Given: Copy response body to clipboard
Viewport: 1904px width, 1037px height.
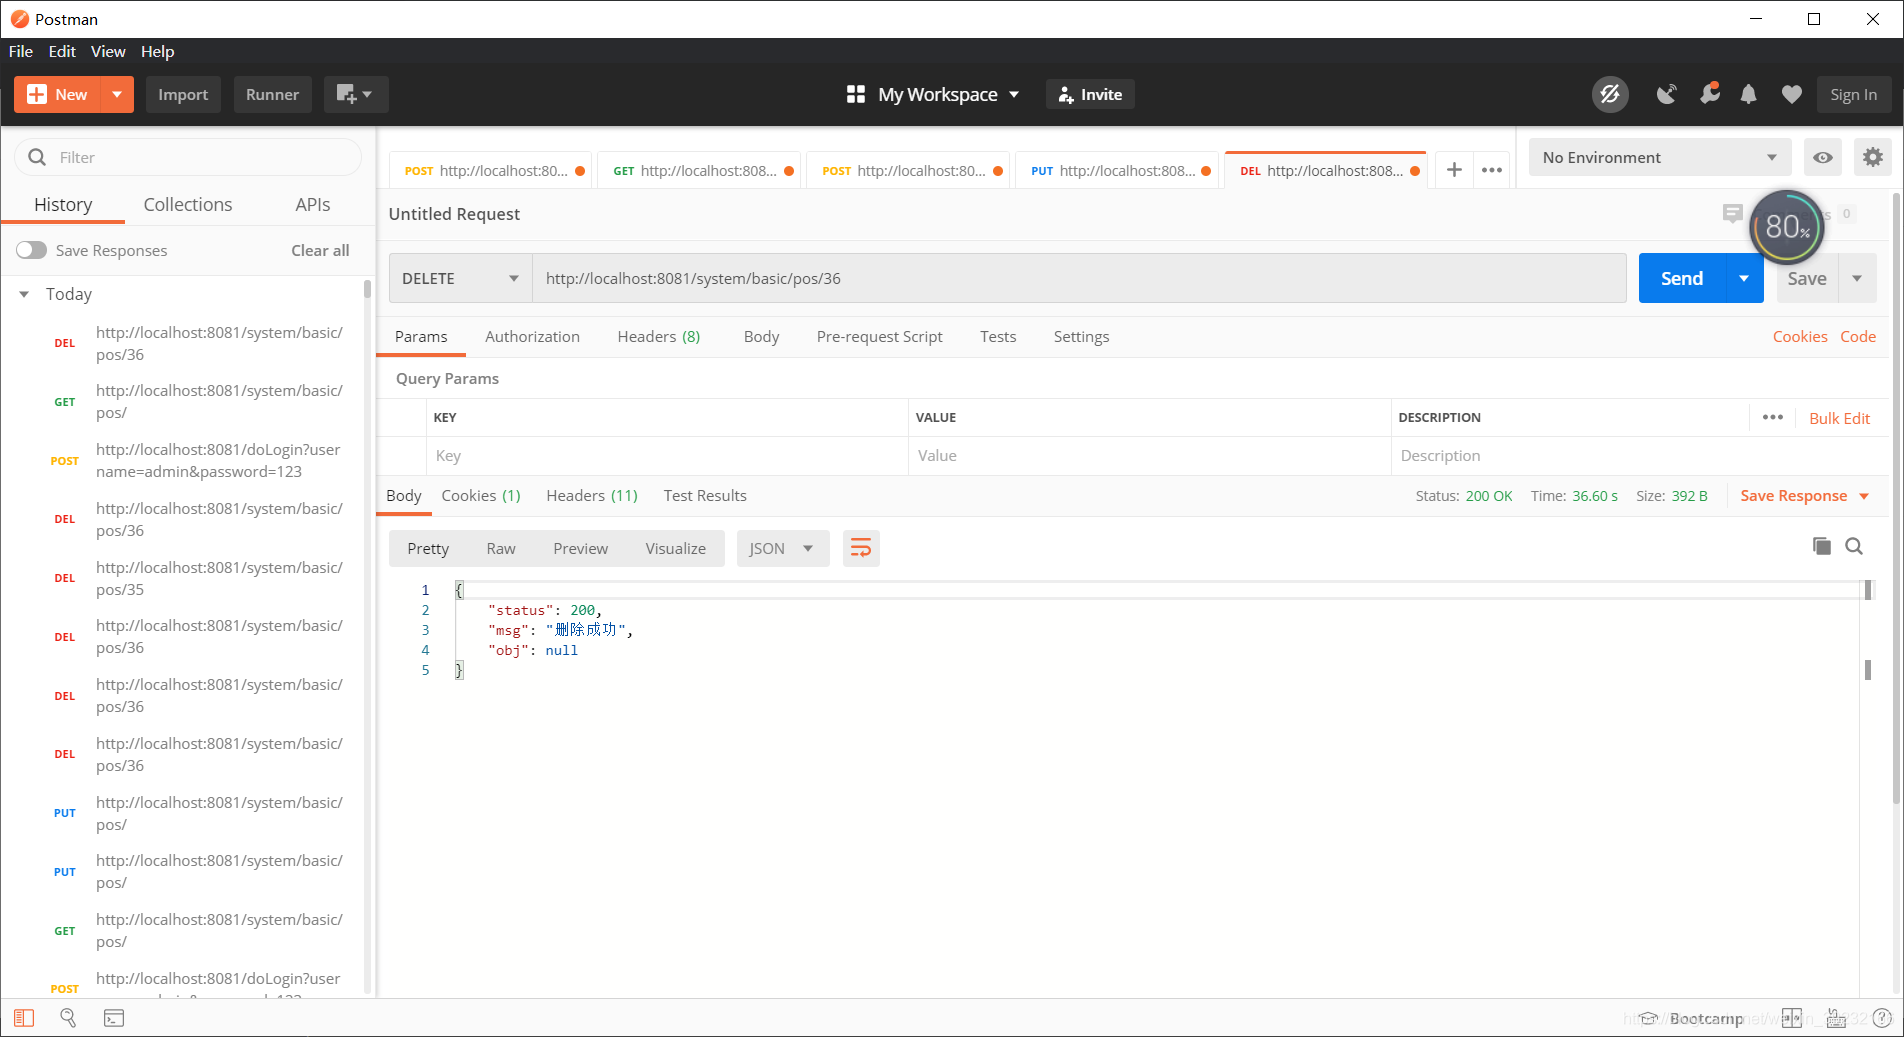Looking at the screenshot, I should tap(1822, 546).
